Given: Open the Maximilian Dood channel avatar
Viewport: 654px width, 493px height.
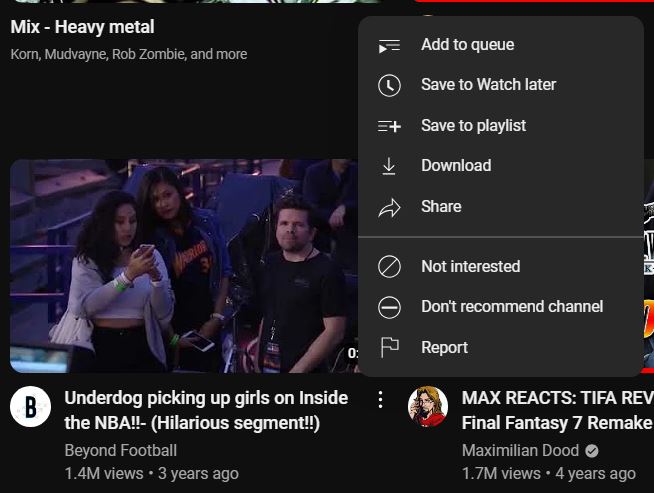Looking at the screenshot, I should pos(428,407).
